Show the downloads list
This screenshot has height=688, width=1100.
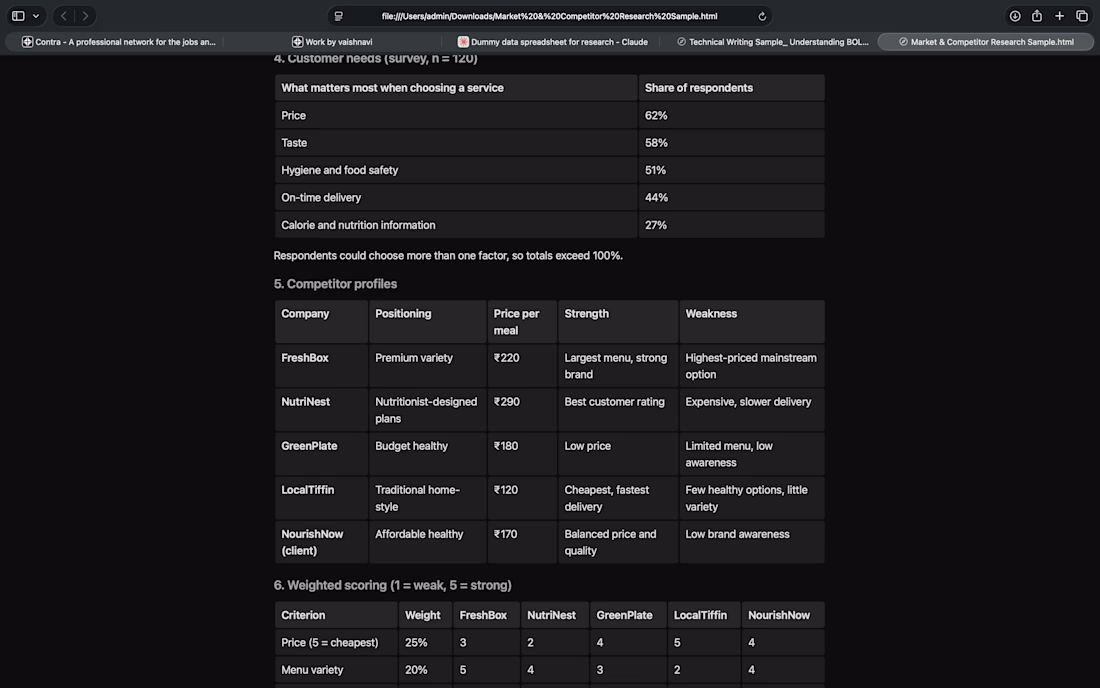click(x=1014, y=15)
